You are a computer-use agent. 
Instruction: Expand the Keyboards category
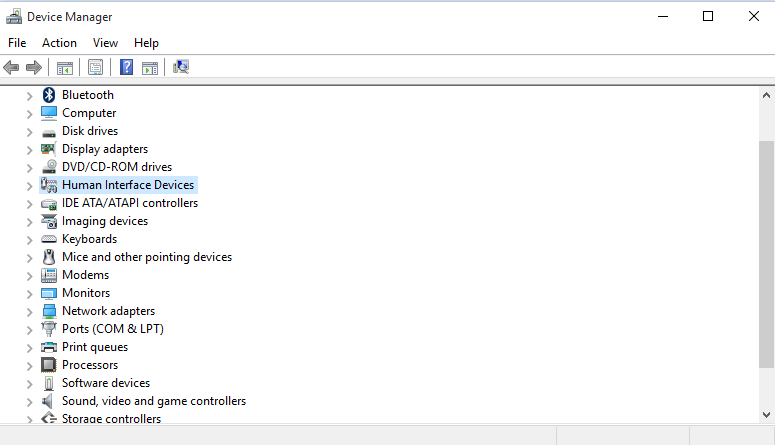click(29, 240)
